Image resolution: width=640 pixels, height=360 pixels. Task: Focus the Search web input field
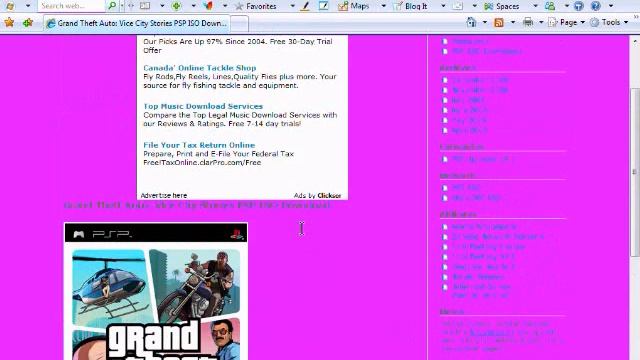72,6
